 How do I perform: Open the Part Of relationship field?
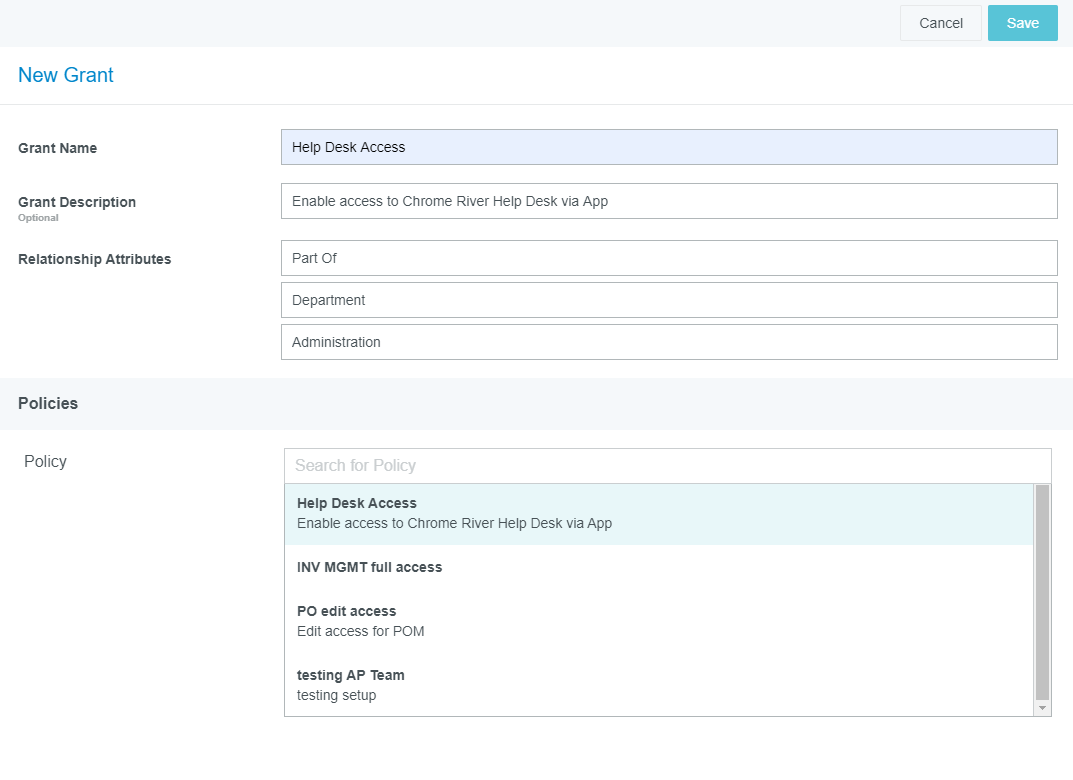pyautogui.click(x=668, y=258)
